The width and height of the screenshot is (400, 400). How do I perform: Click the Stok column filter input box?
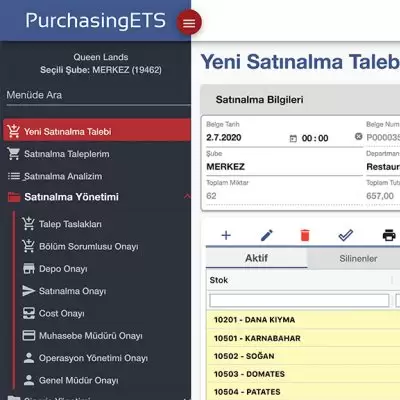pyautogui.click(x=299, y=300)
